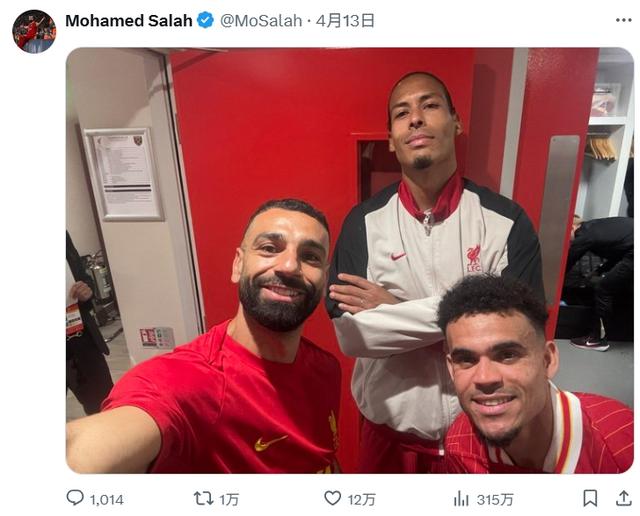Click the retweet arrows icon
Viewport: 640px width, 516px height.
tap(203, 498)
